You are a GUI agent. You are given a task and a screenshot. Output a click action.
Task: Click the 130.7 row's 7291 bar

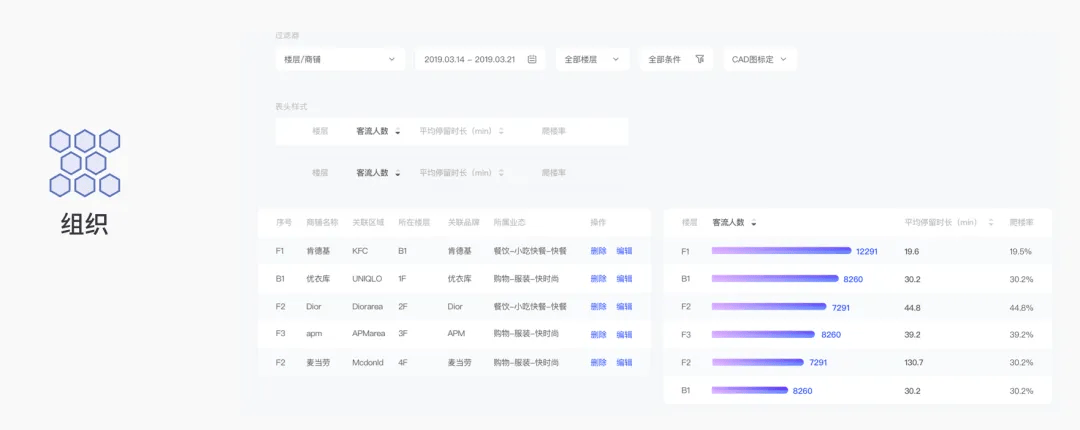pos(758,362)
